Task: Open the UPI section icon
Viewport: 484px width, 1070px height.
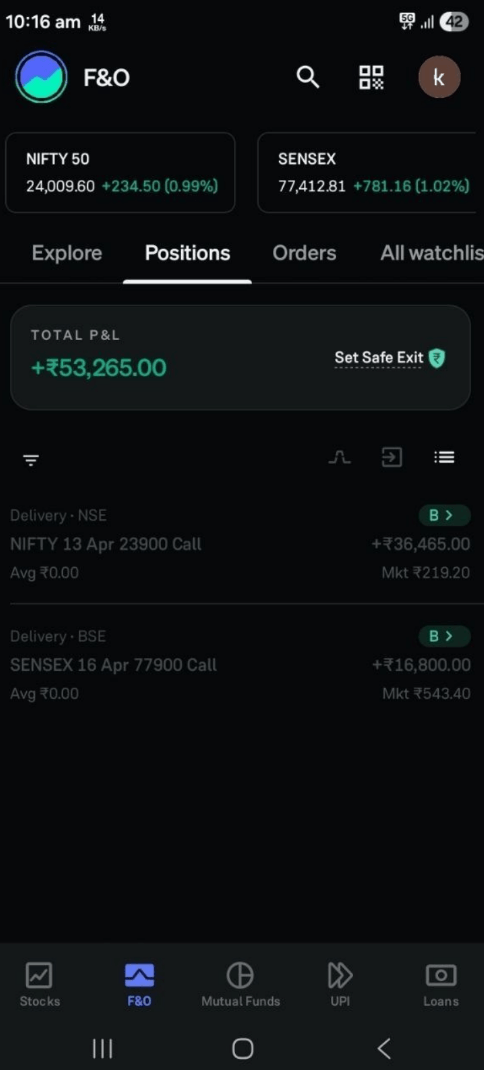Action: [x=340, y=977]
